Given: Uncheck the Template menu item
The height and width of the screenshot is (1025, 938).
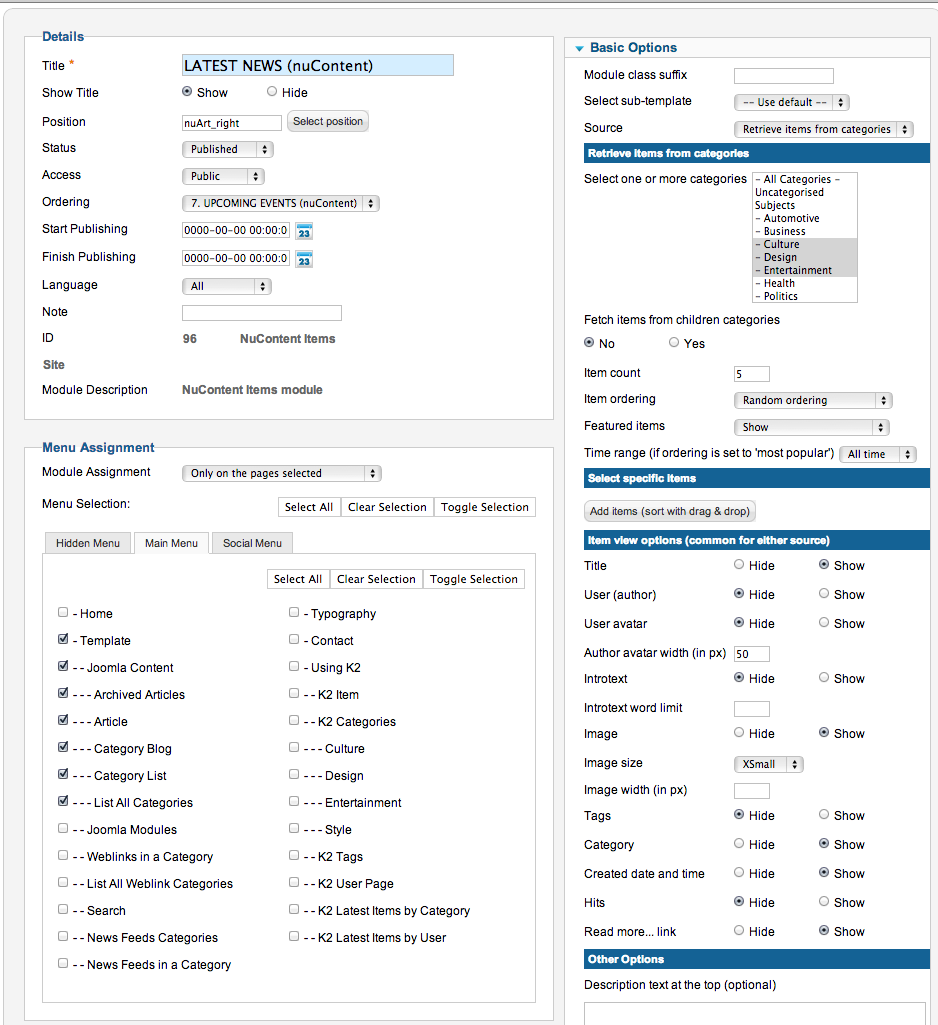Looking at the screenshot, I should (63, 639).
